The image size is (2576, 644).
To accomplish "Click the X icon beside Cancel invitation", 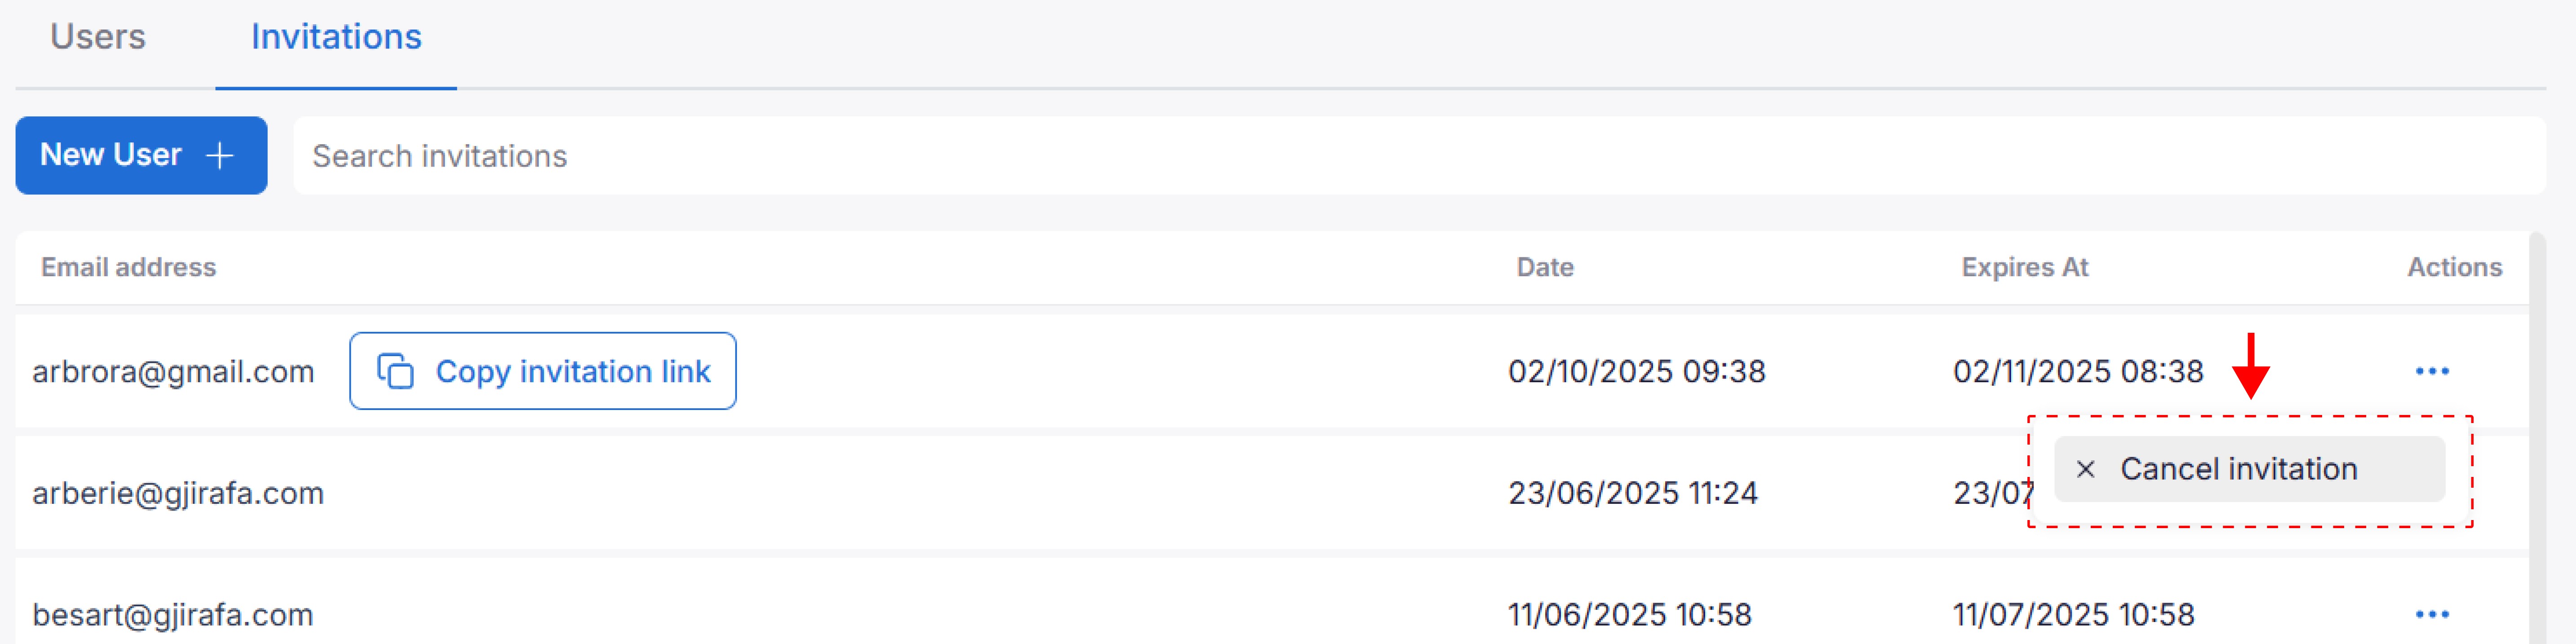I will (x=2085, y=469).
